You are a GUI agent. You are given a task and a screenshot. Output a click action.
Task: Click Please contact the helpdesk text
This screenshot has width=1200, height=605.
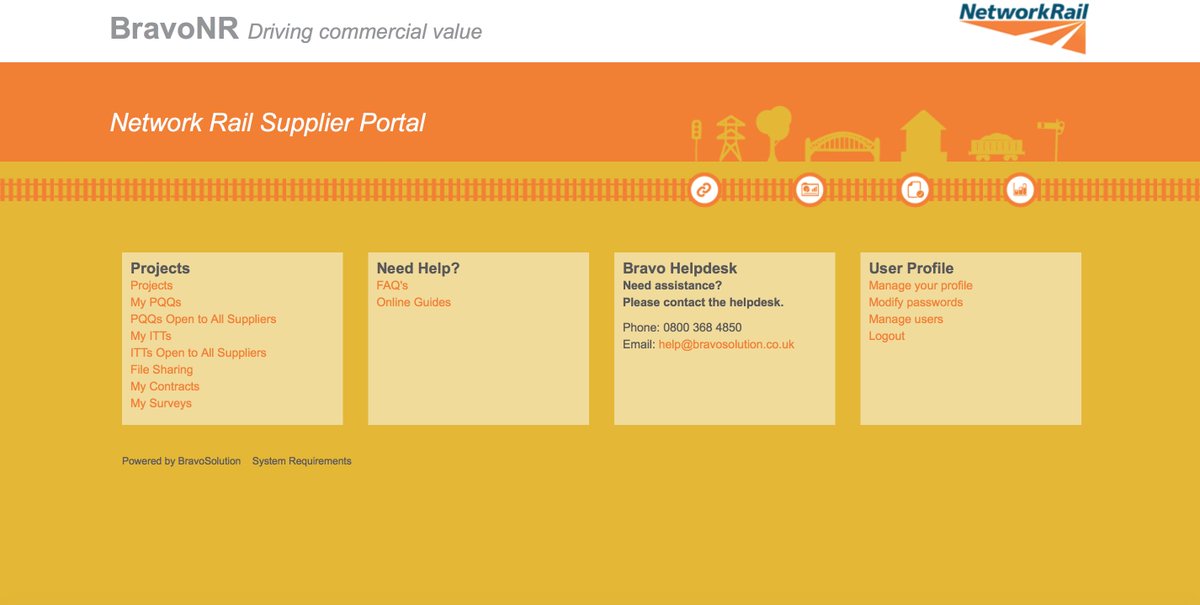703,303
